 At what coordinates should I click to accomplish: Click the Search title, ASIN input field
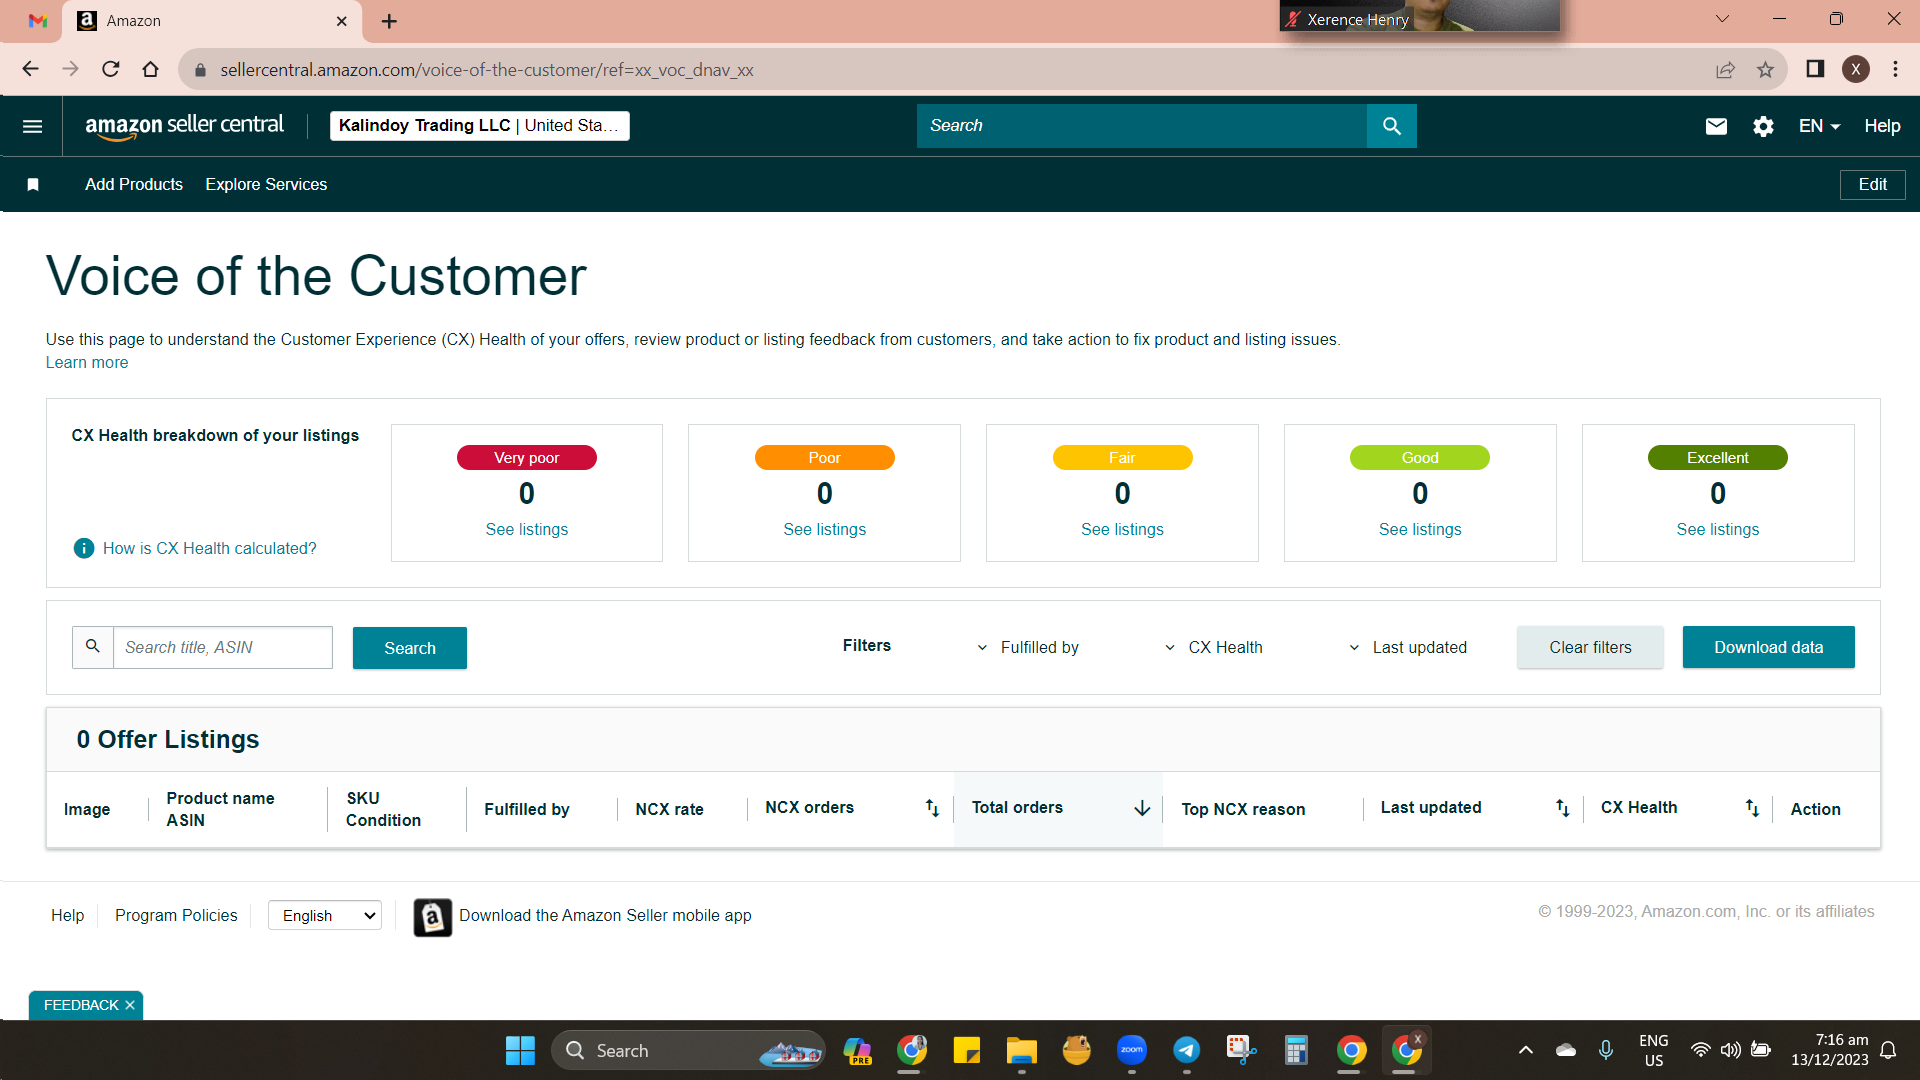[222, 647]
